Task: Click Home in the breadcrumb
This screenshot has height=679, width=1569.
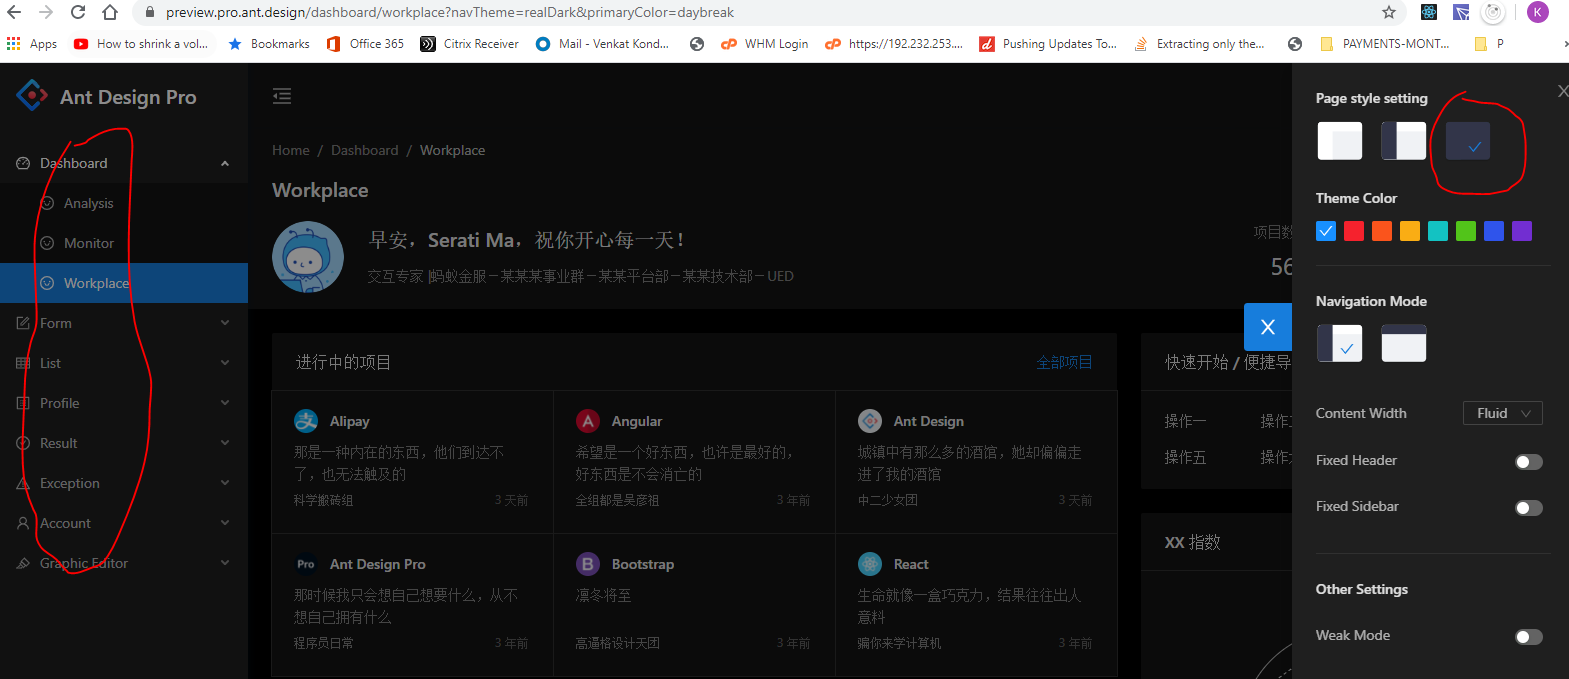Action: coord(291,150)
